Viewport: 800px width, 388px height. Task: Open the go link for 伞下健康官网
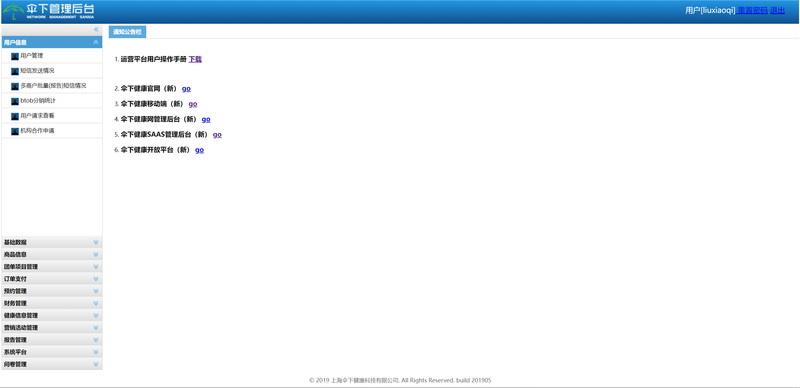tap(186, 89)
